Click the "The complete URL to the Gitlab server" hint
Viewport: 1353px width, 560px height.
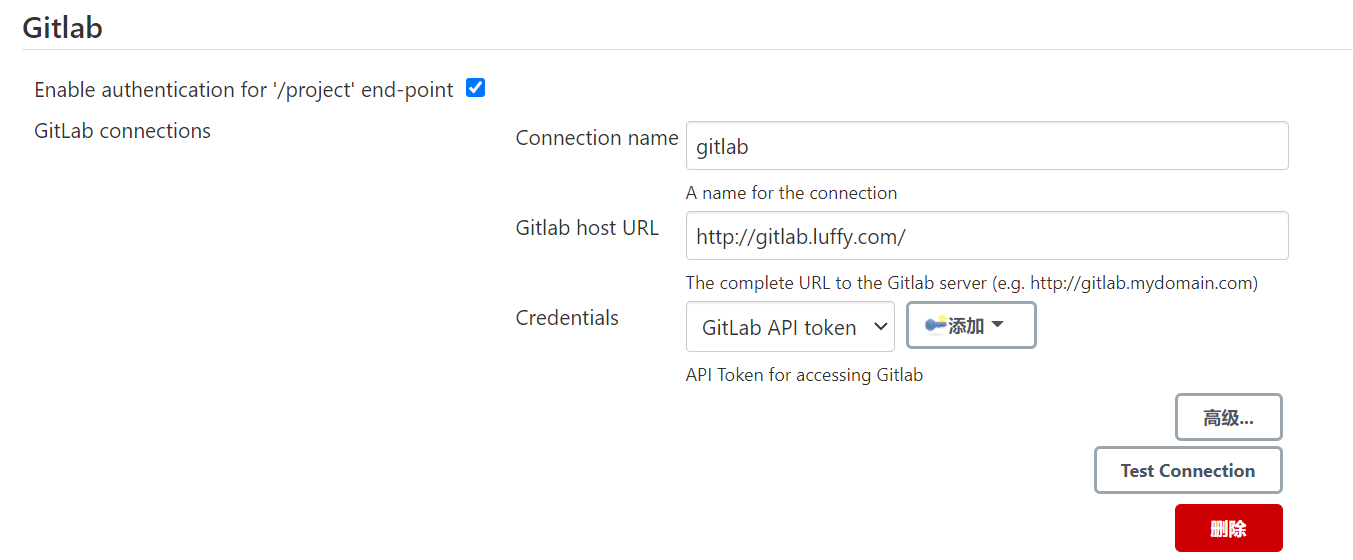coord(971,283)
